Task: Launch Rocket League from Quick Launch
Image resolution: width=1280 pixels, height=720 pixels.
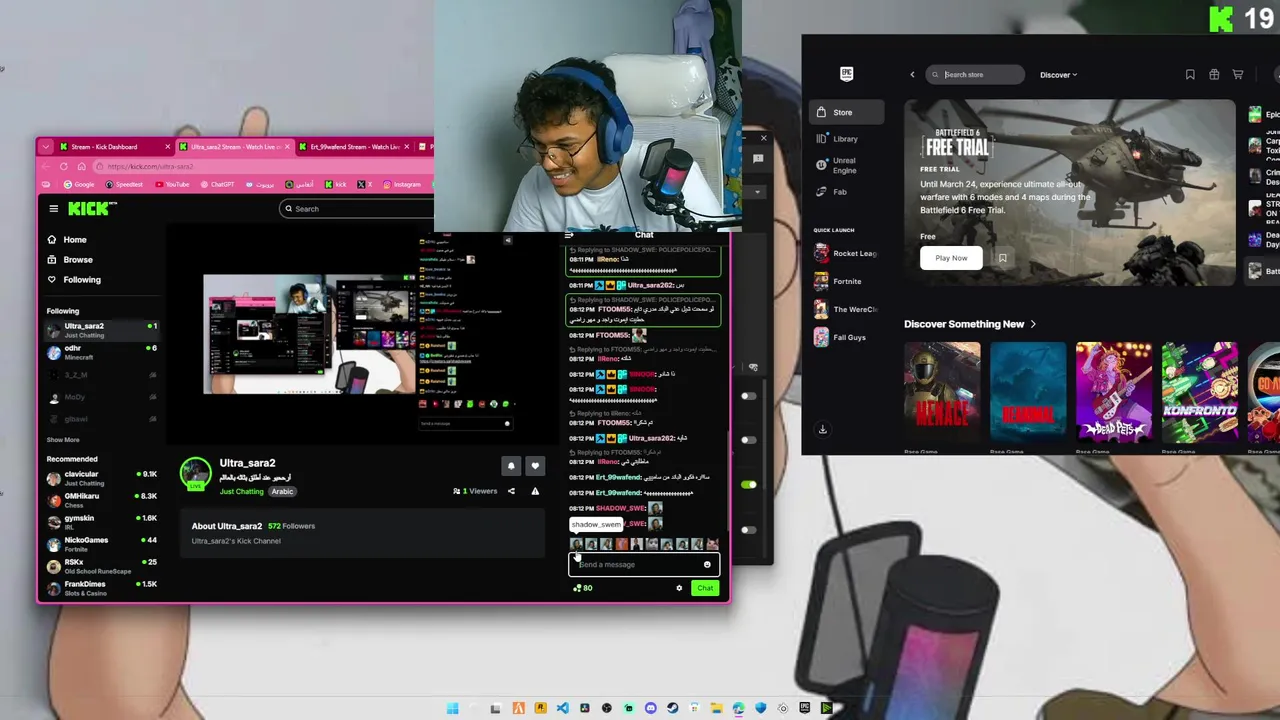Action: (846, 254)
